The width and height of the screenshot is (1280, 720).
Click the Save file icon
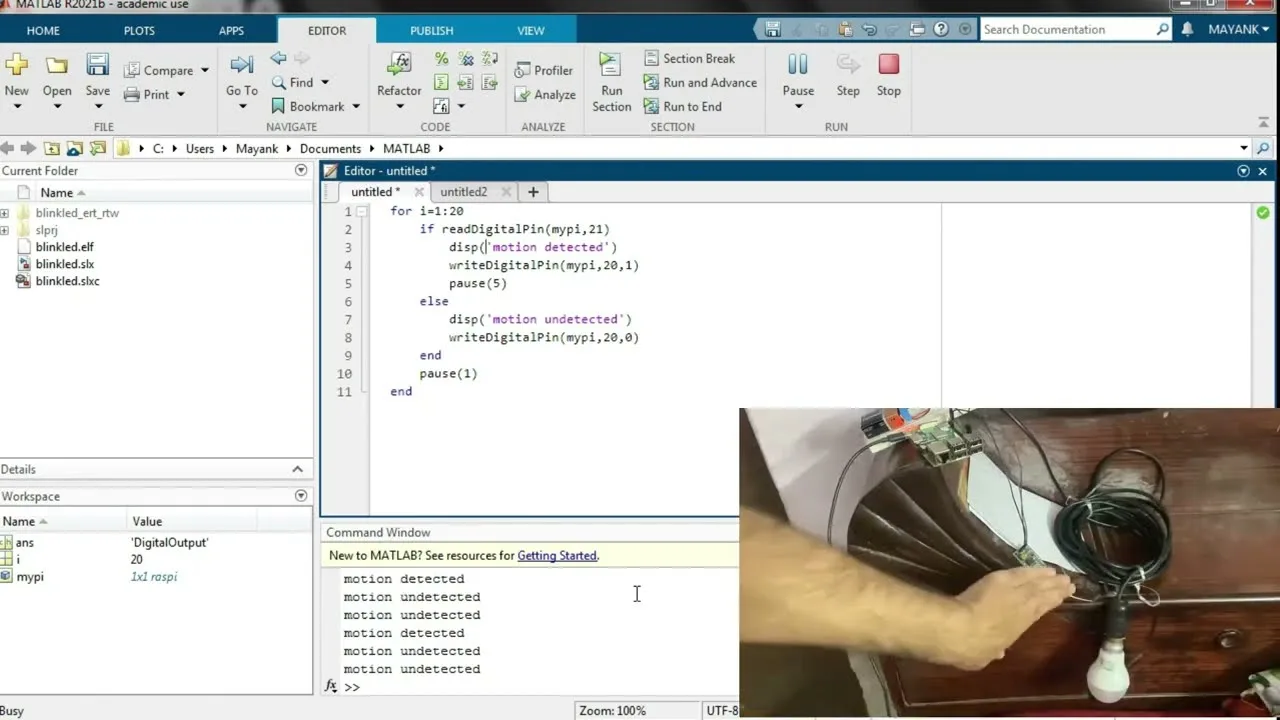click(97, 66)
